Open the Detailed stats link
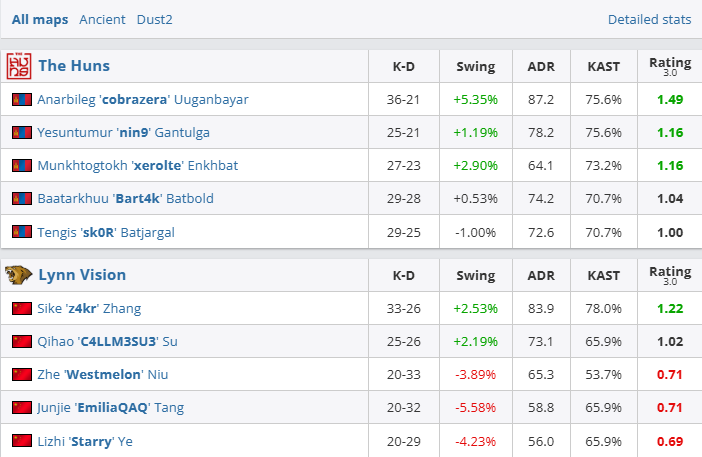This screenshot has width=702, height=457. tap(649, 19)
